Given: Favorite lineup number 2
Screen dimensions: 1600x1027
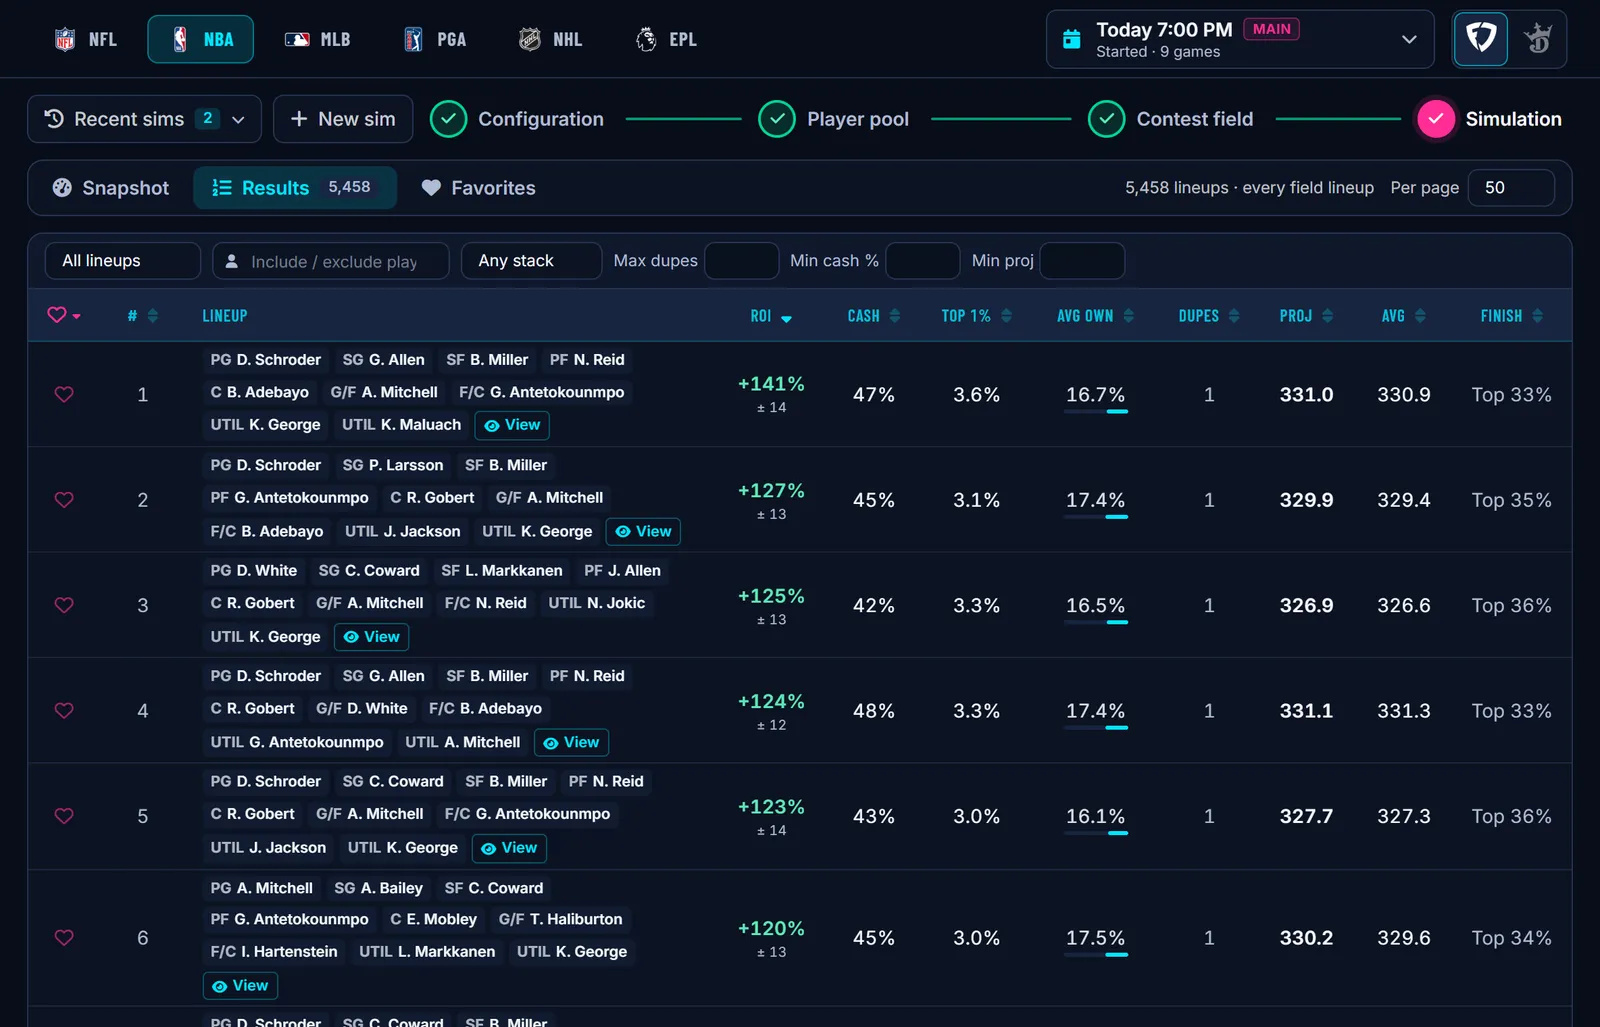Looking at the screenshot, I should 64,500.
